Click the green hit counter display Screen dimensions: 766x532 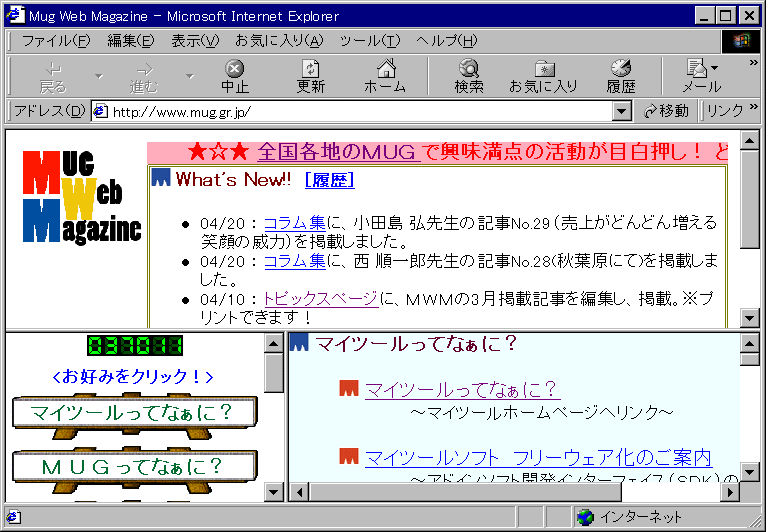(135, 345)
